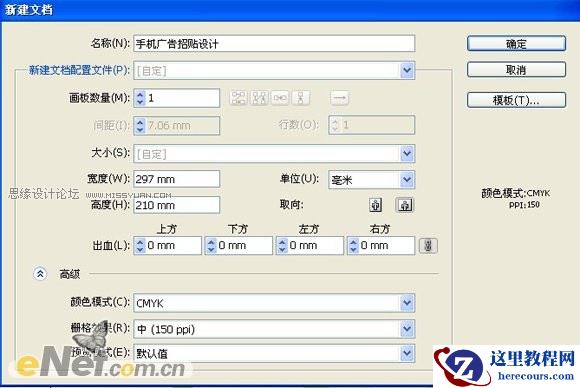This screenshot has height=388, width=580.
Task: Open the 预览模式 默认值 dropdown
Action: click(274, 353)
